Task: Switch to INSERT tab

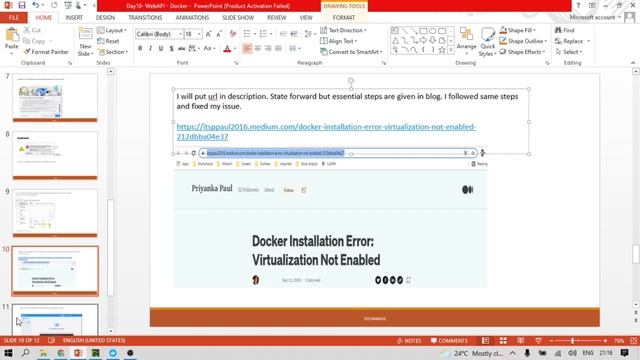Action: pos(74,18)
